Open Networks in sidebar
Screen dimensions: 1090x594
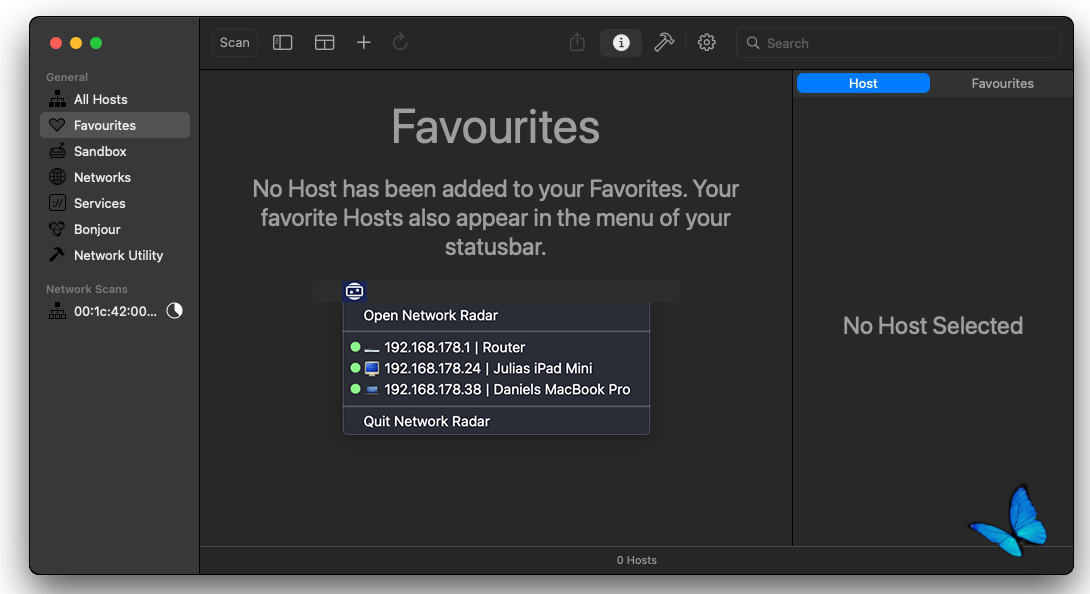click(x=115, y=177)
